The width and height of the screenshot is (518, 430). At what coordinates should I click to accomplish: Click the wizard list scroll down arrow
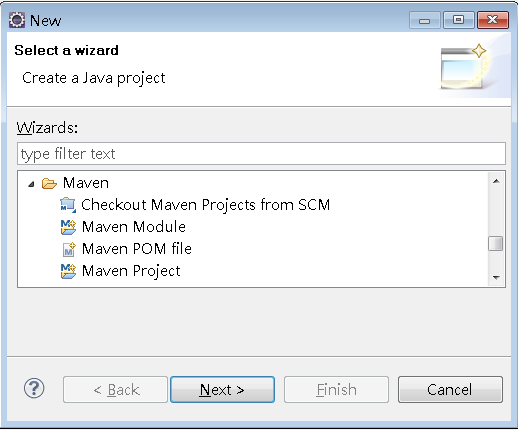(496, 277)
